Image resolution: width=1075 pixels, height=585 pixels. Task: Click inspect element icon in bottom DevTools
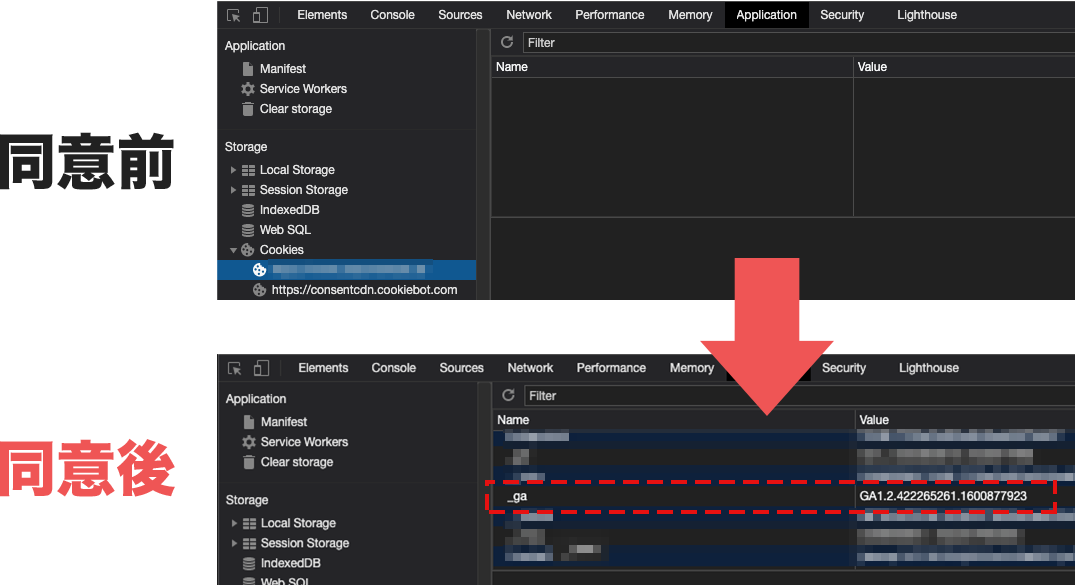click(x=234, y=368)
